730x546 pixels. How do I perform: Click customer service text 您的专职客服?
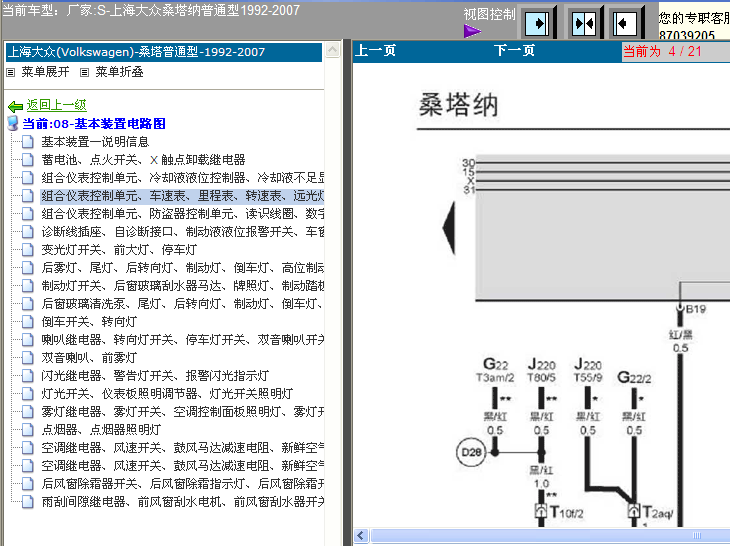click(x=694, y=18)
